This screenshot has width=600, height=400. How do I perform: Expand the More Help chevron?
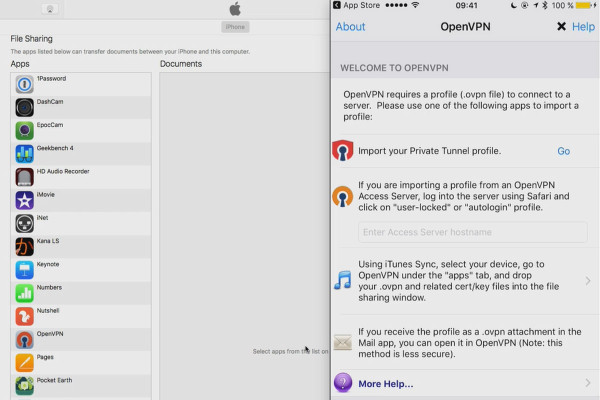[x=588, y=383]
